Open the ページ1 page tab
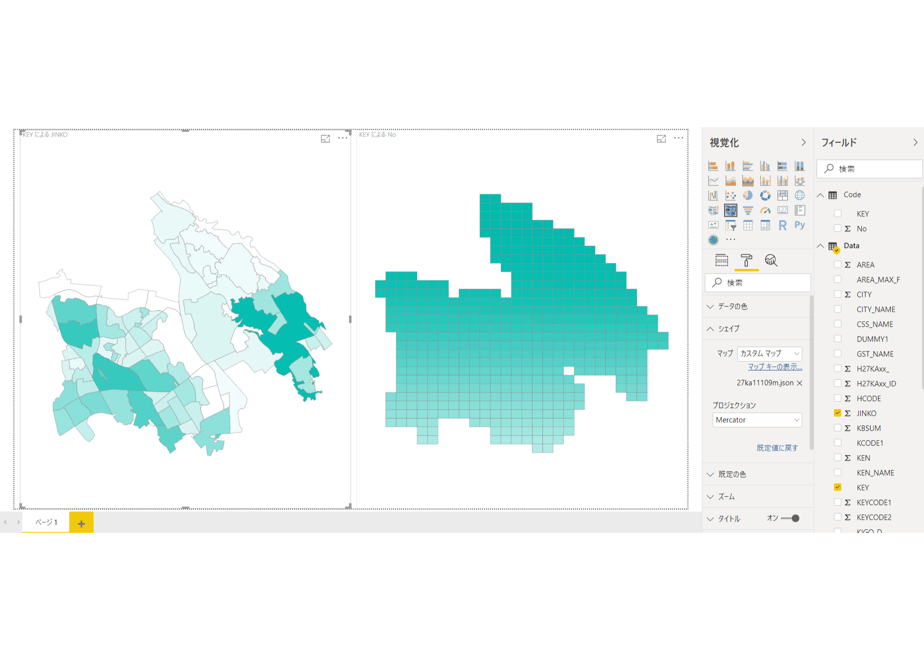The height and width of the screenshot is (660, 924). click(x=46, y=522)
